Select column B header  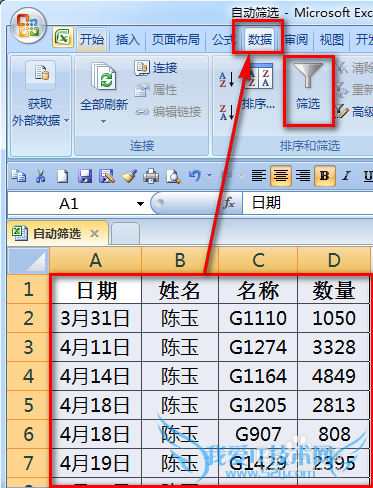(x=180, y=260)
